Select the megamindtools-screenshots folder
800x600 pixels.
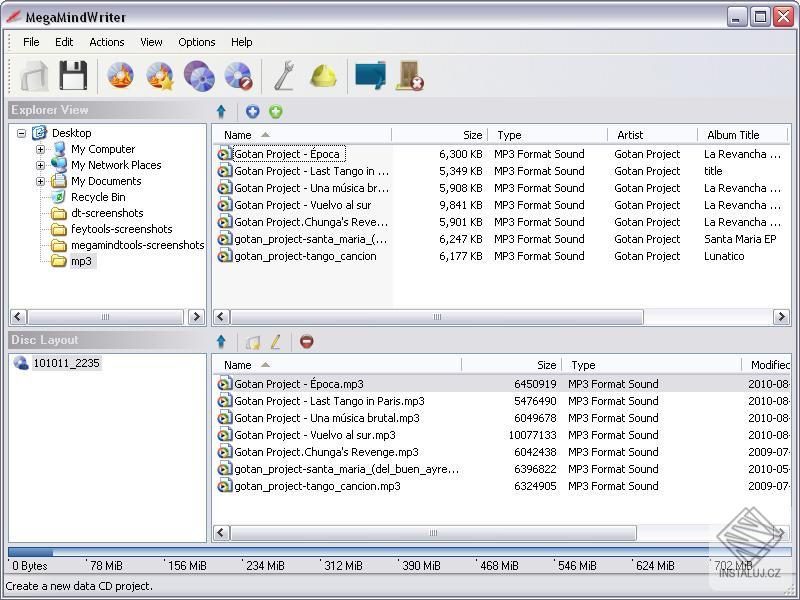point(137,245)
